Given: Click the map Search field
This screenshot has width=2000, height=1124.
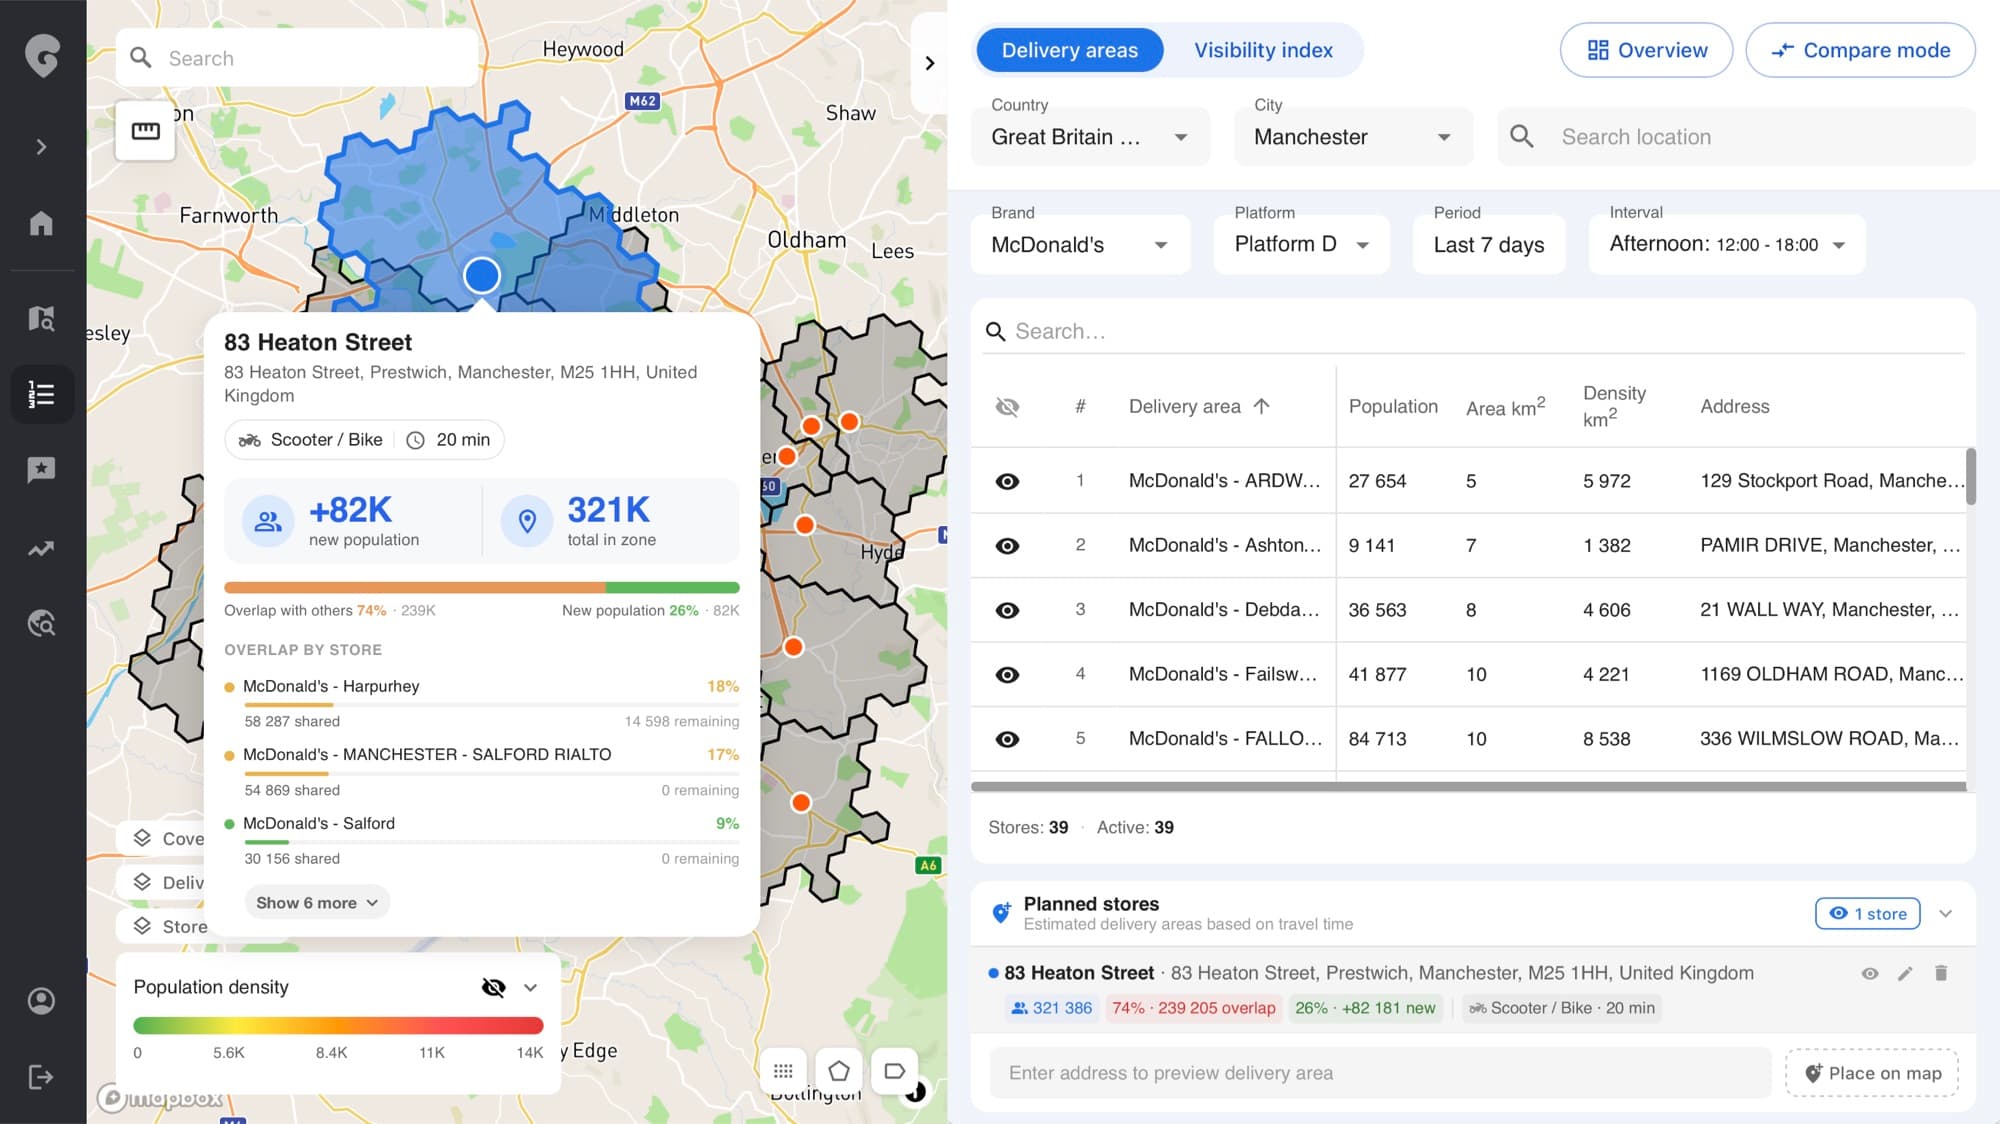Looking at the screenshot, I should [297, 58].
